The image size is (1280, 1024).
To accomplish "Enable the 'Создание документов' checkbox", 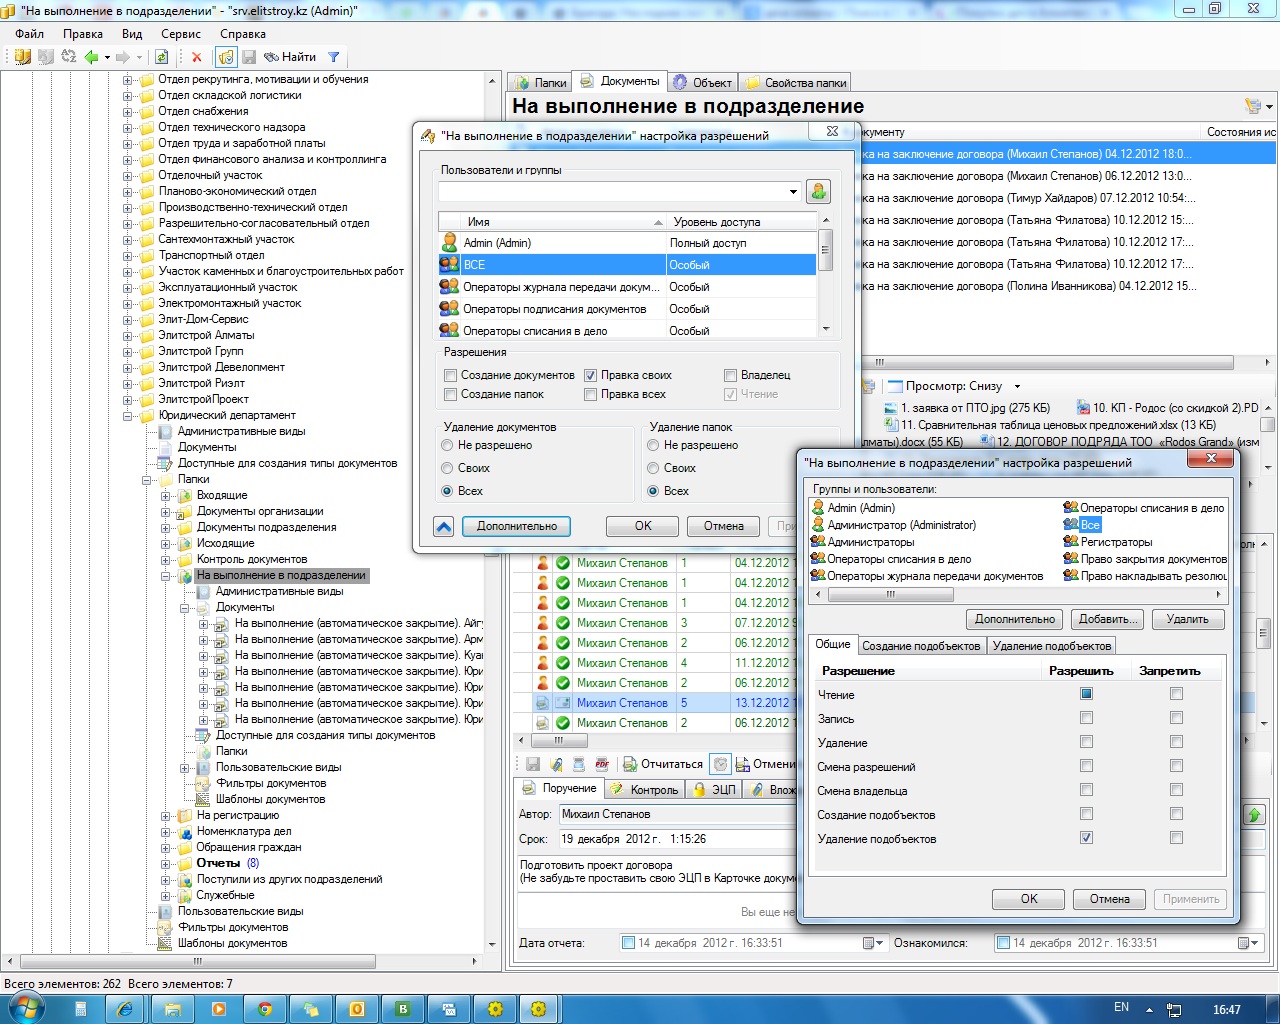I will pyautogui.click(x=450, y=375).
